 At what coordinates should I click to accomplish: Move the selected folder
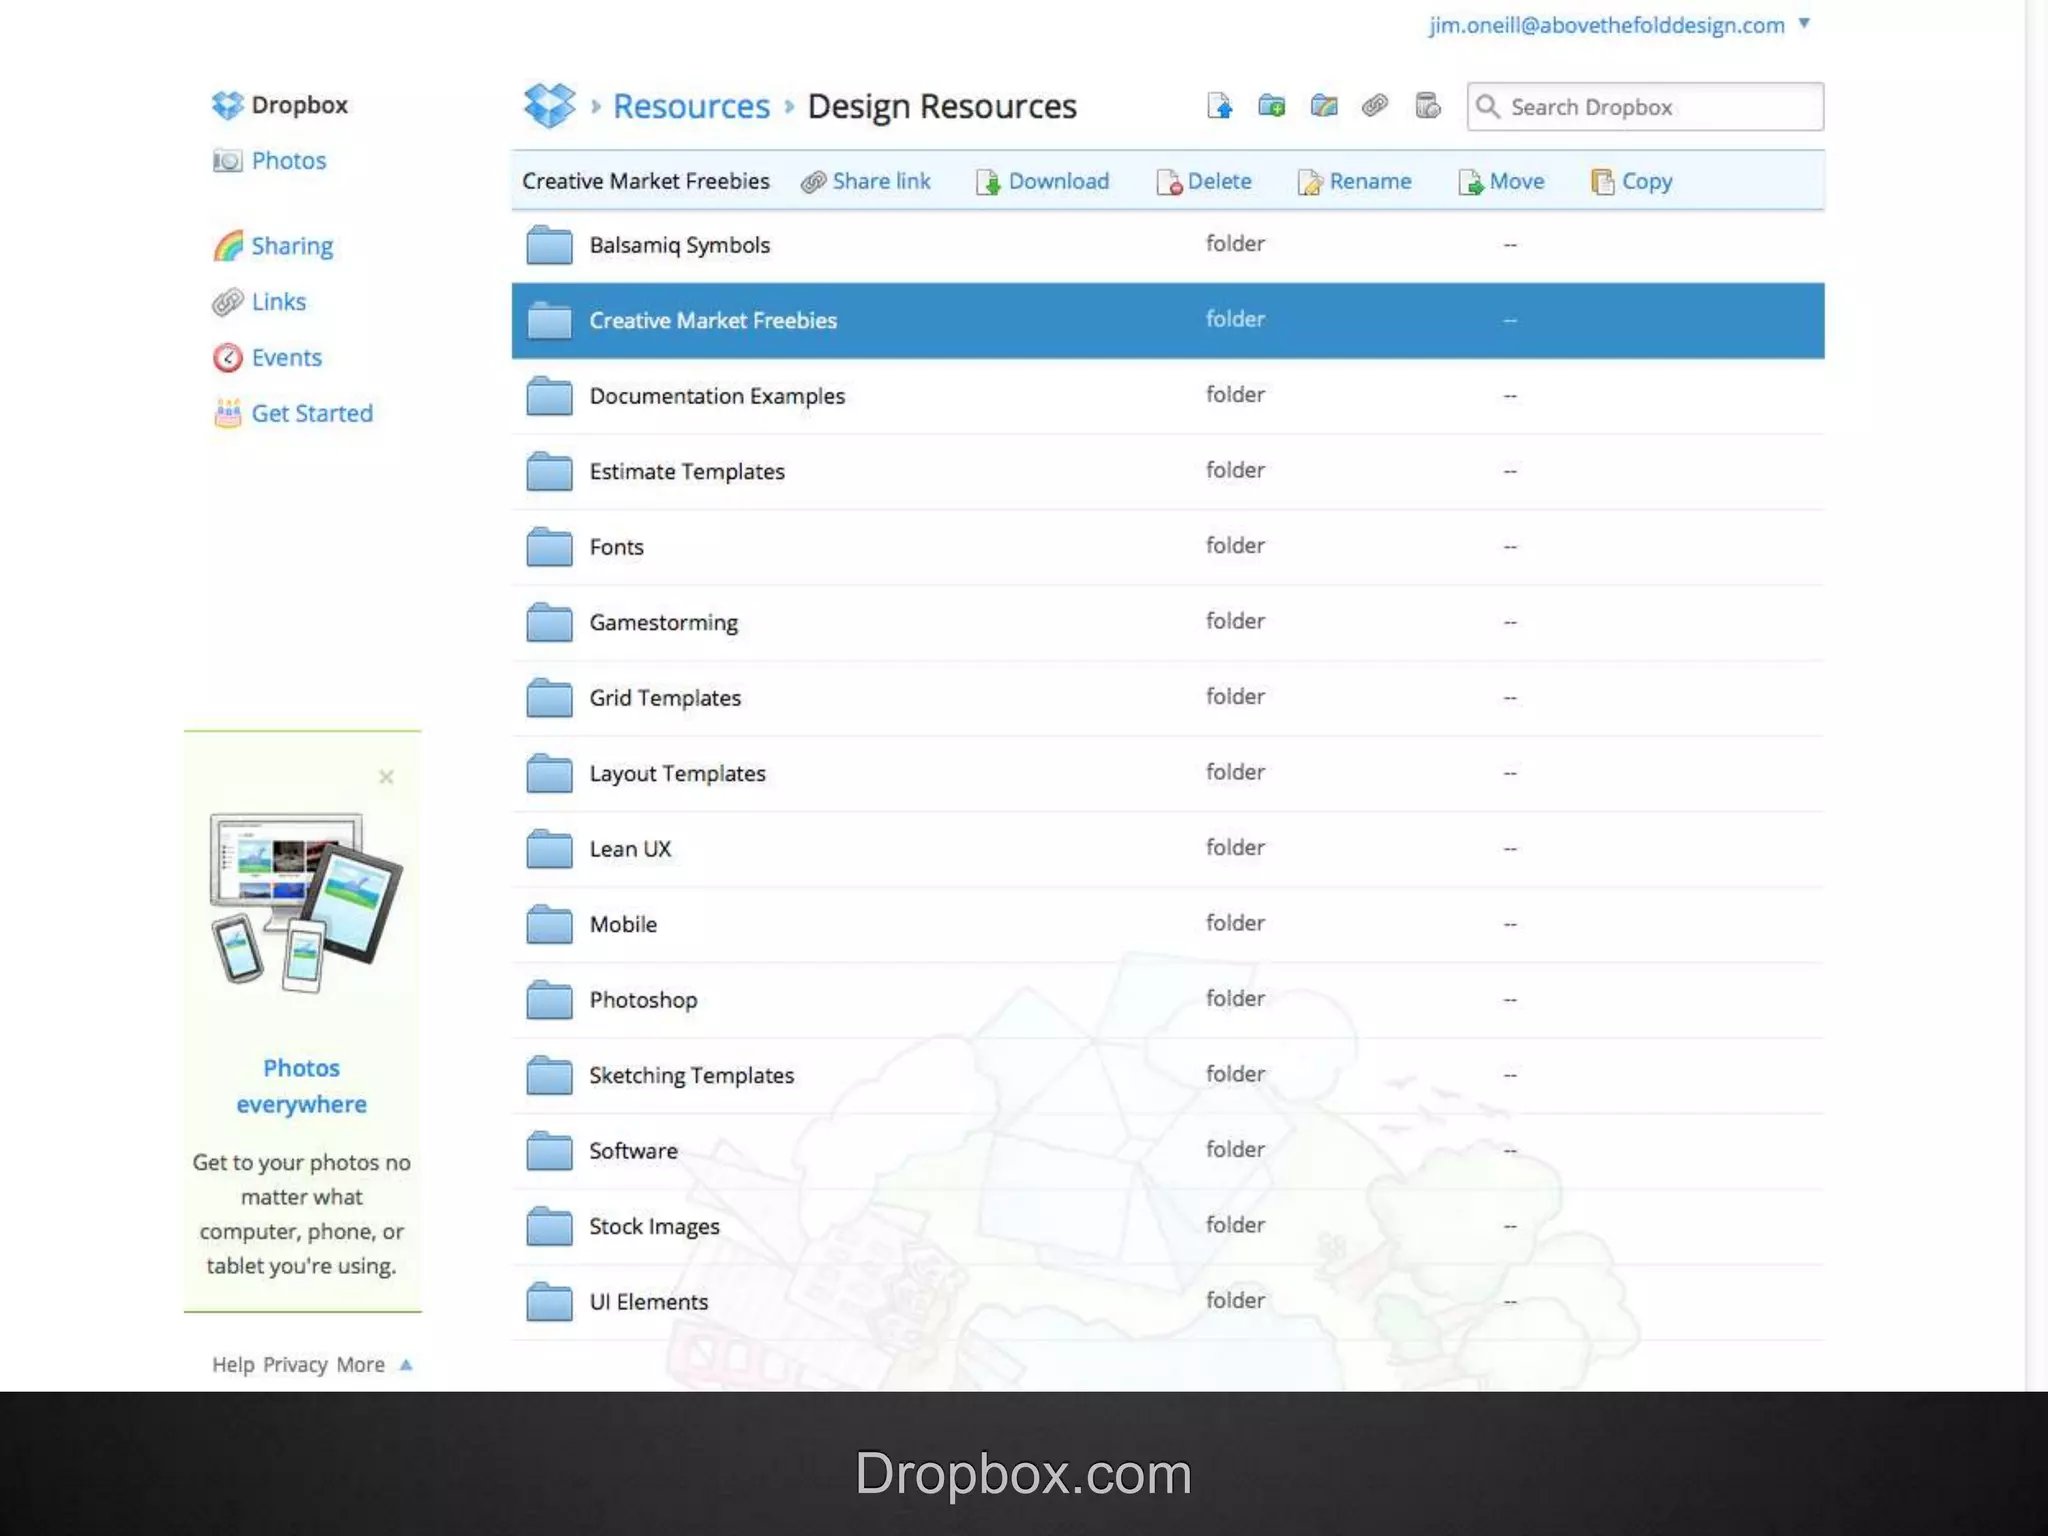click(1501, 181)
